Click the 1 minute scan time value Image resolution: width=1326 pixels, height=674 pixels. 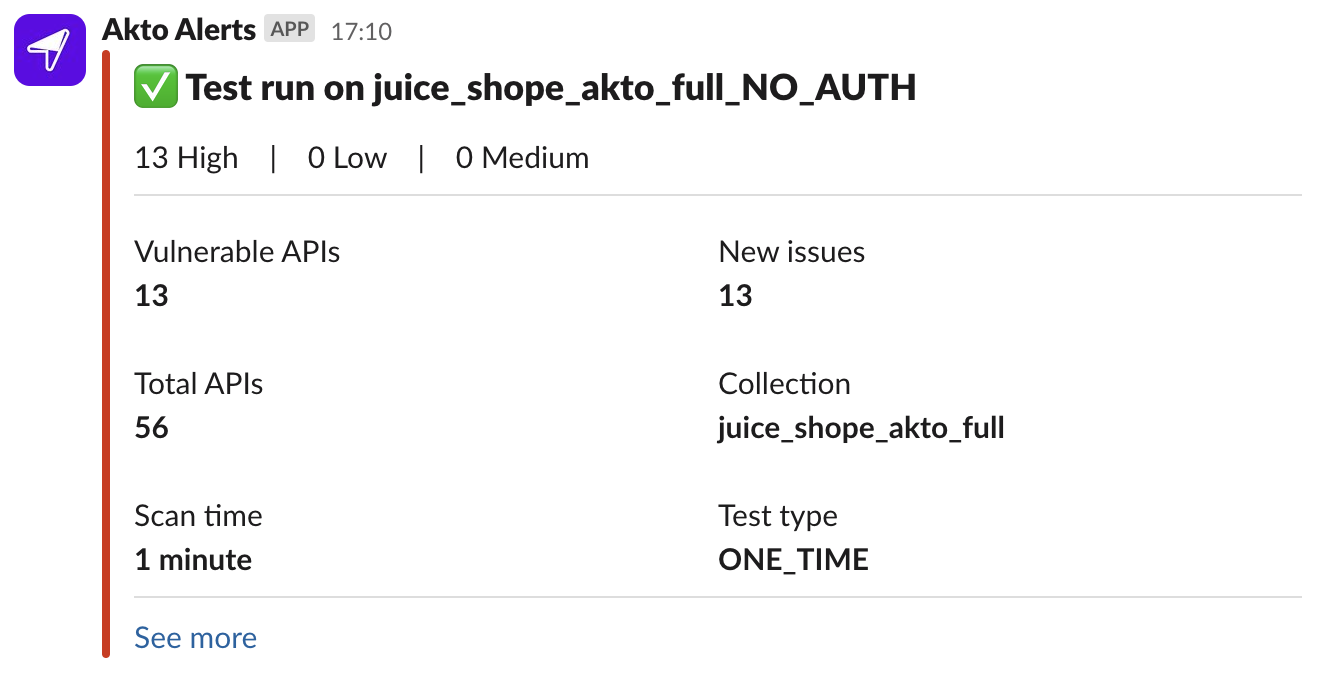coord(193,560)
